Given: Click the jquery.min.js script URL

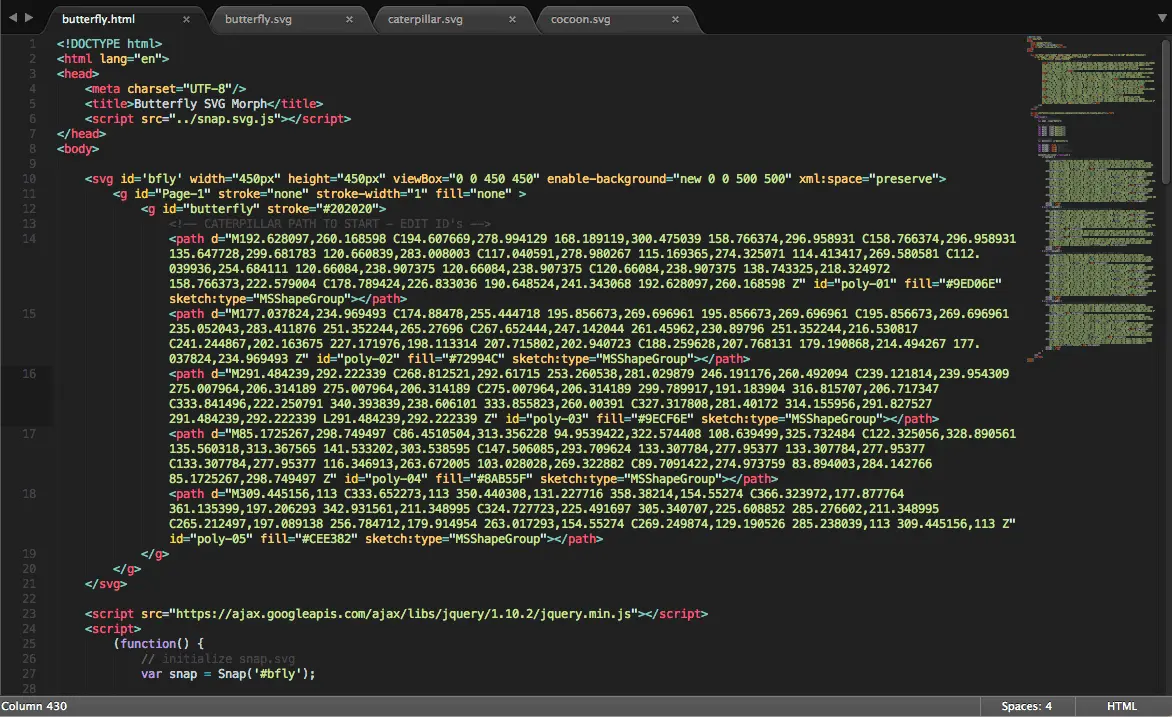Looking at the screenshot, I should (404, 614).
